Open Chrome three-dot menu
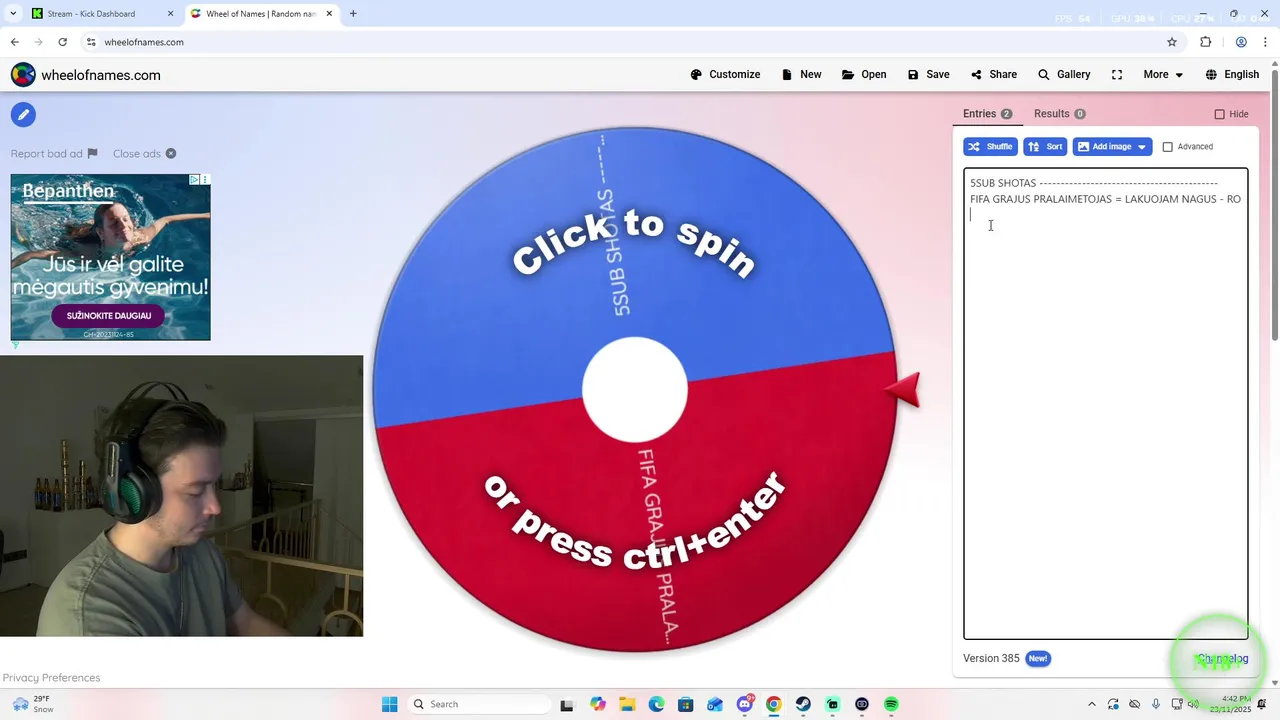 pos(1266,42)
